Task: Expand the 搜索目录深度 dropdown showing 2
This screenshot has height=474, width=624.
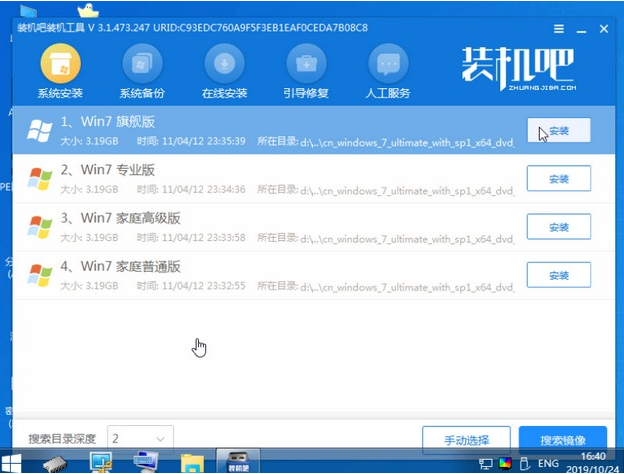Action: point(140,439)
